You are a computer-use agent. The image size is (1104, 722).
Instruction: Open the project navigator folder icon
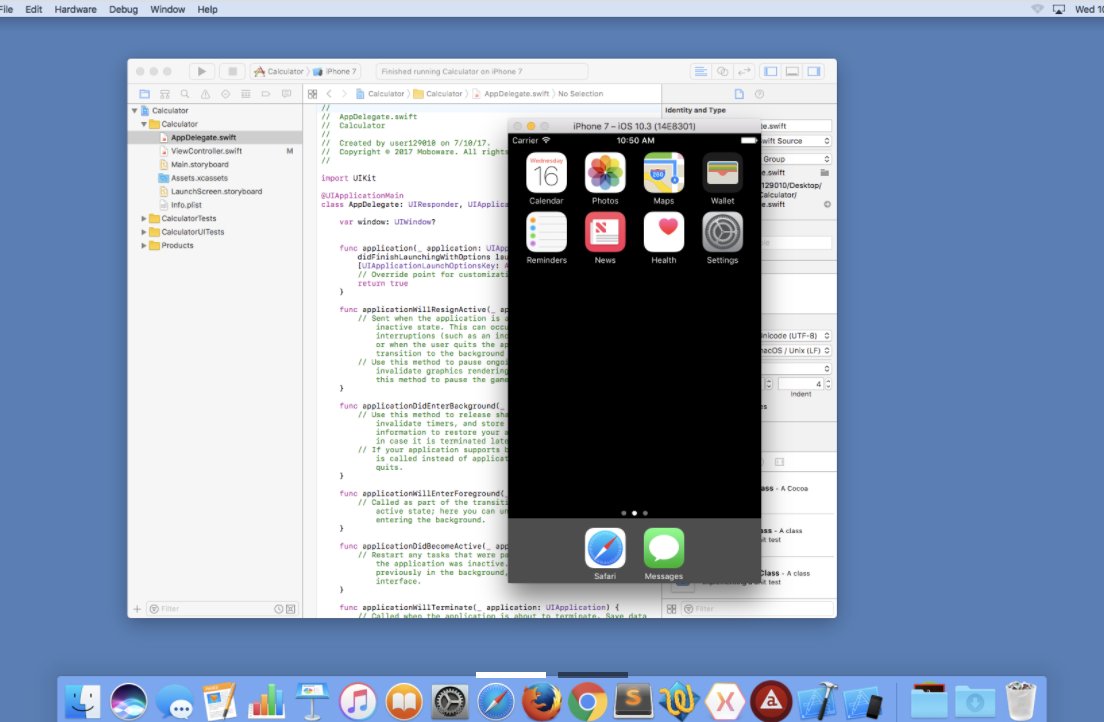[144, 94]
